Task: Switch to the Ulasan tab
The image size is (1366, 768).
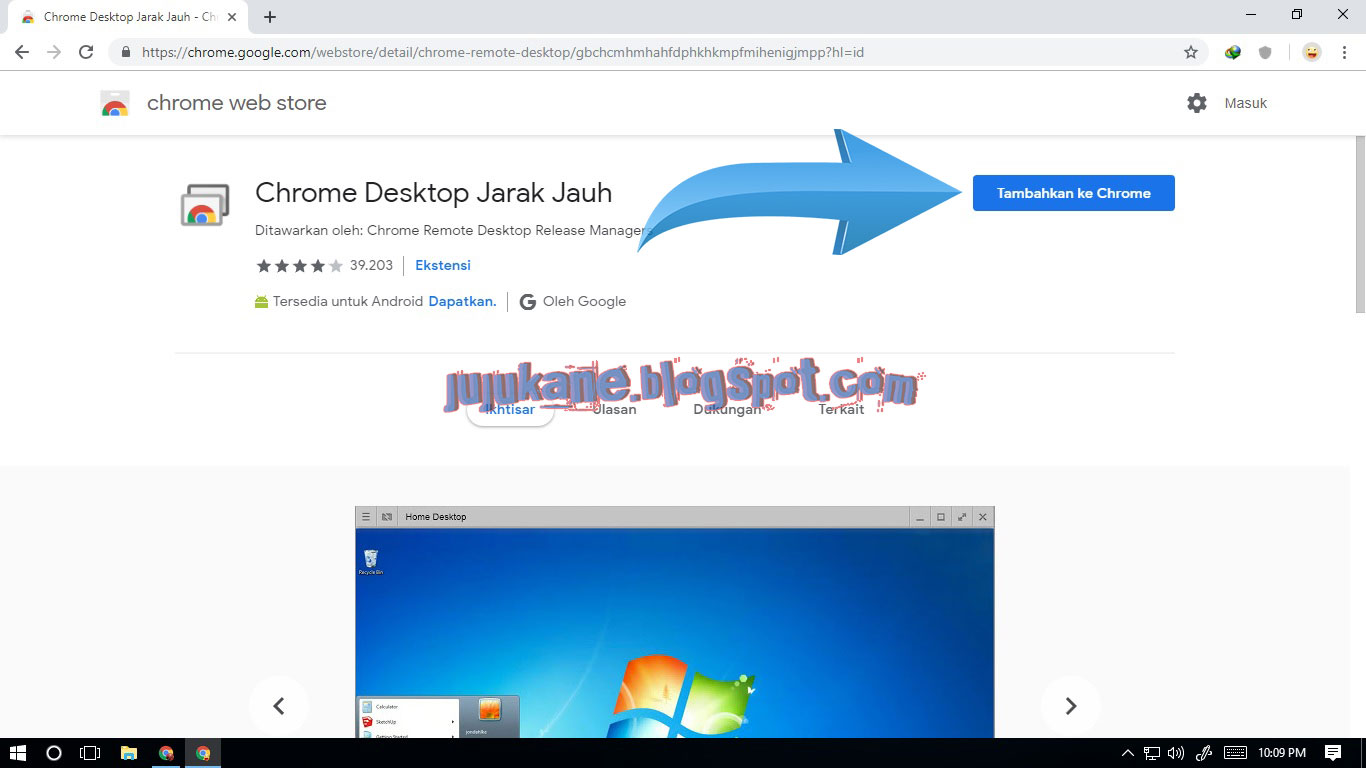Action: coord(613,409)
